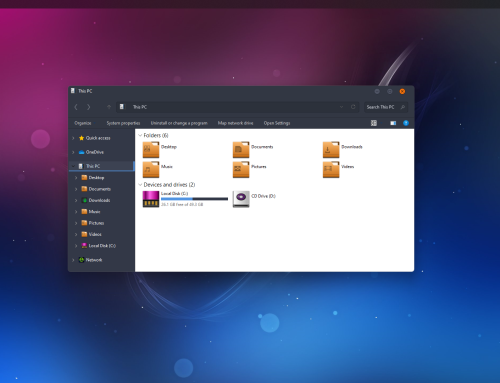
Task: Click the This PC address bar path
Action: pyautogui.click(x=140, y=107)
